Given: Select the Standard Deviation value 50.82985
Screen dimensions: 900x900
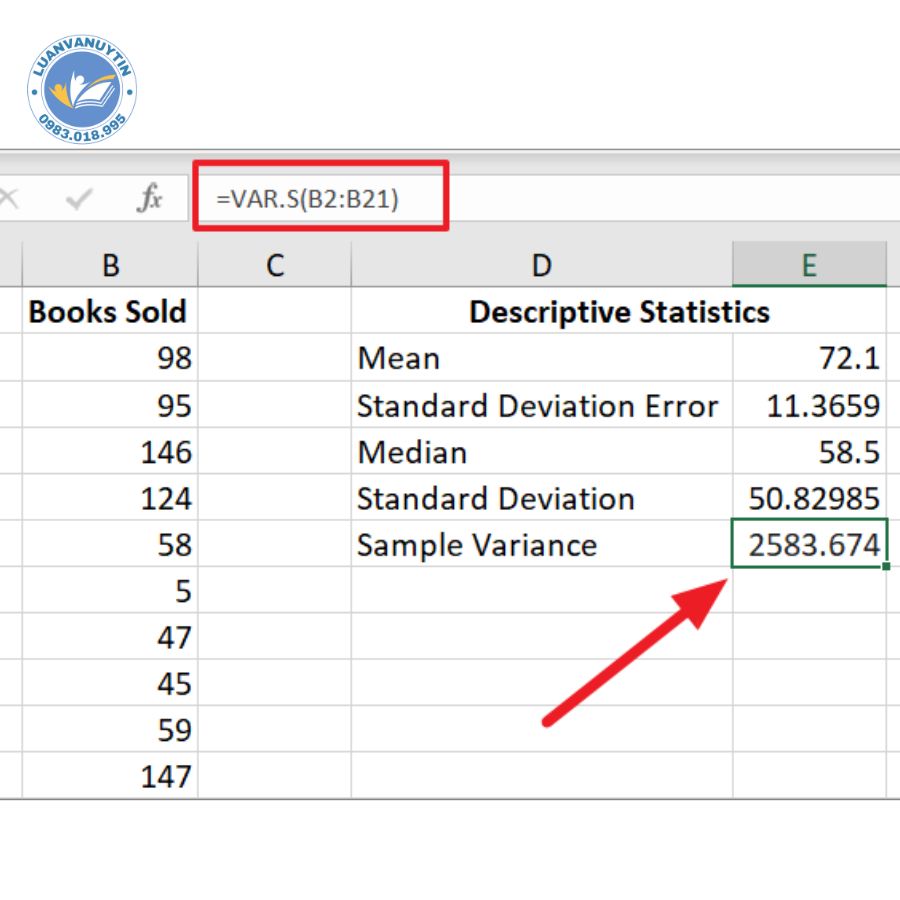Looking at the screenshot, I should click(809, 499).
